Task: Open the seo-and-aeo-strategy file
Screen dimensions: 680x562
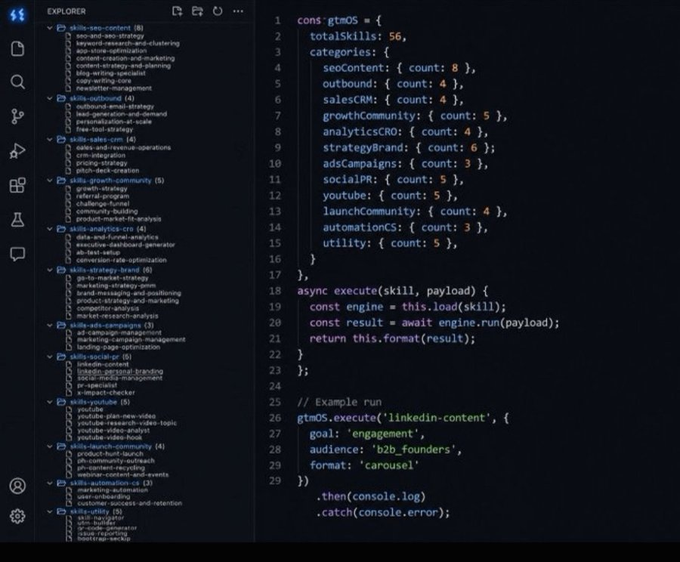Action: point(110,36)
